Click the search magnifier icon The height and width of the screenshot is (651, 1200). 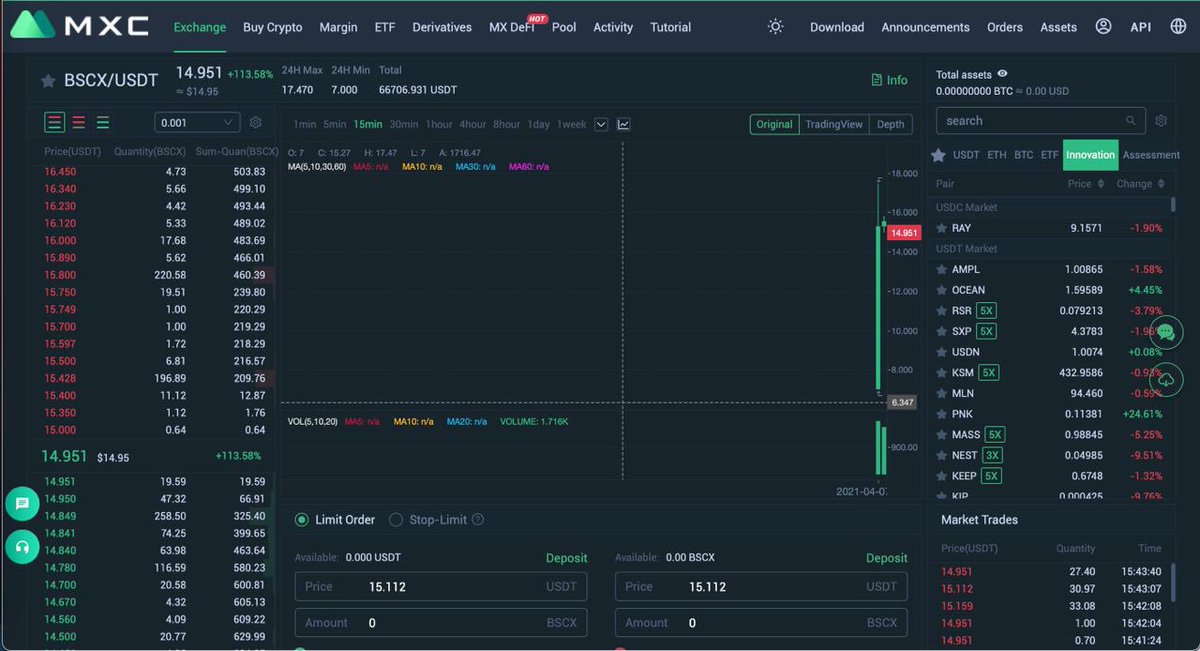point(1132,121)
